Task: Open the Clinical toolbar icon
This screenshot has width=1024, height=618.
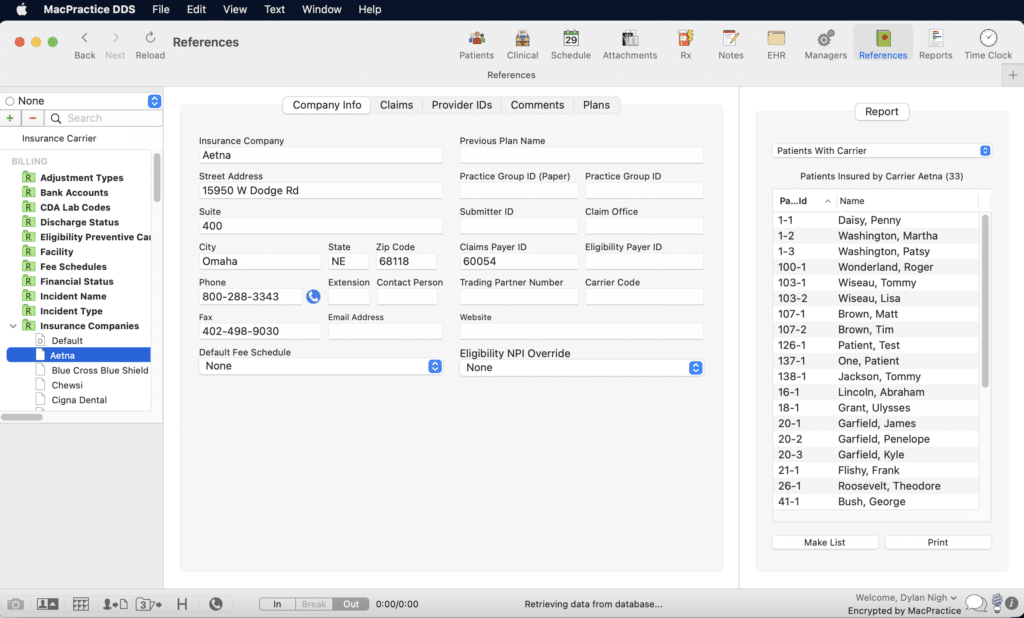Action: (x=522, y=44)
